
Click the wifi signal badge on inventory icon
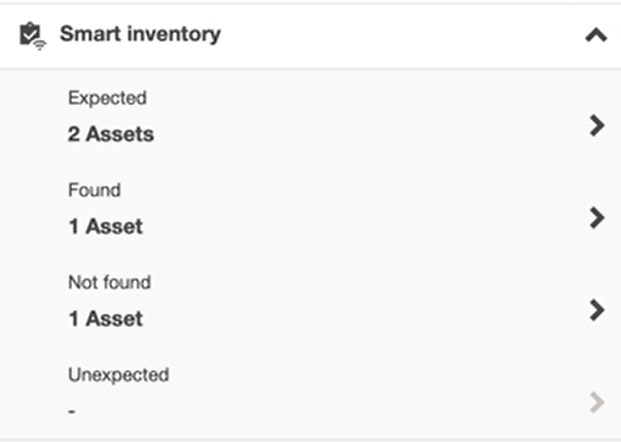40,46
